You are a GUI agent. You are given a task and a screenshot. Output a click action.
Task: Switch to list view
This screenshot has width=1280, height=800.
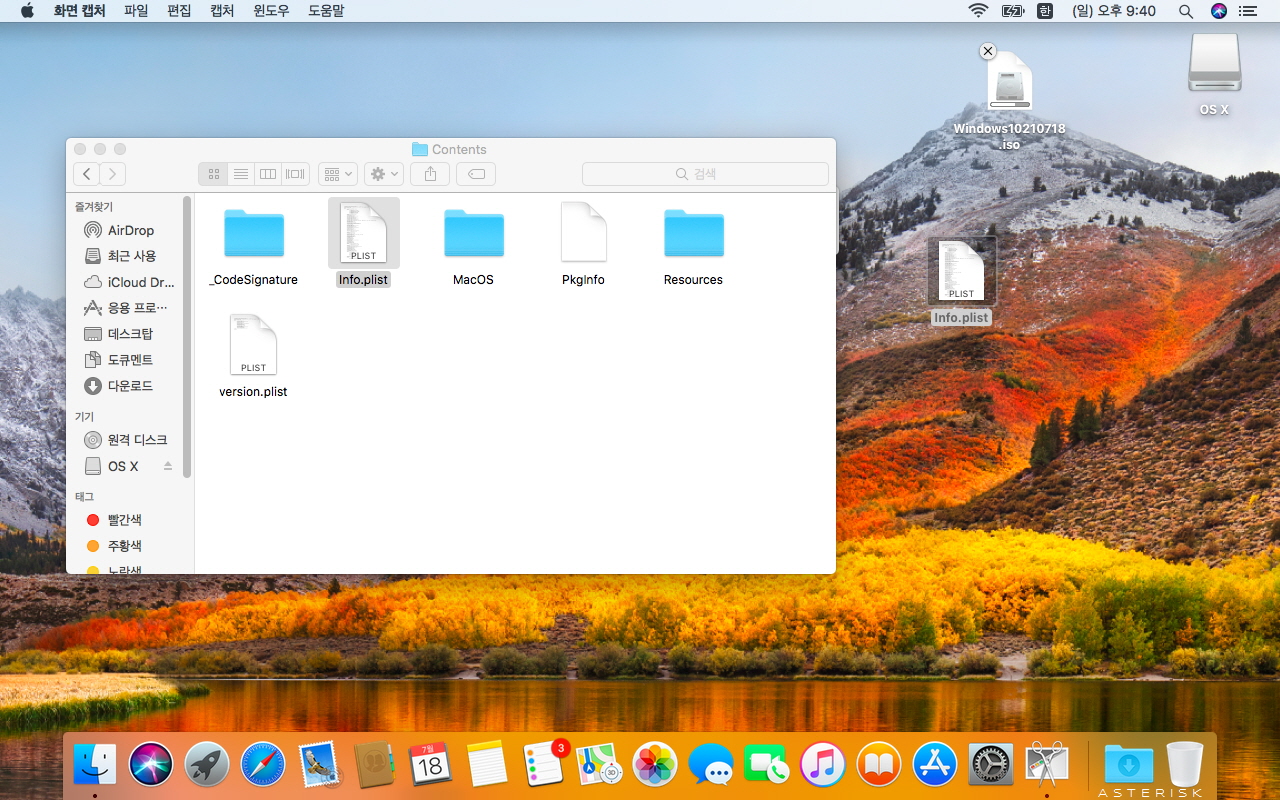click(x=241, y=174)
